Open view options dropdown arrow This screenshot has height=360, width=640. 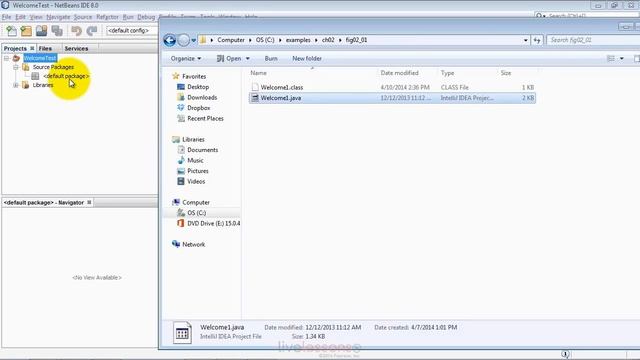coord(622,59)
